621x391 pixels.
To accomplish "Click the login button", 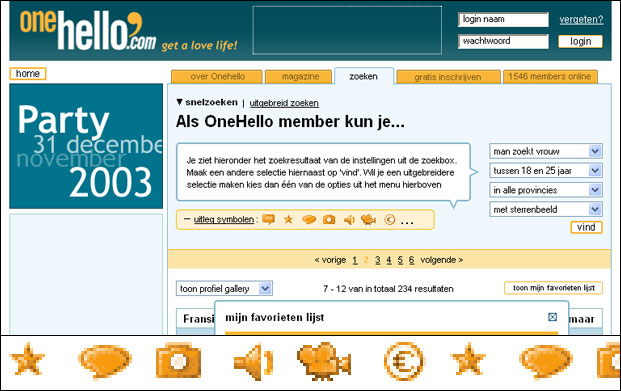I will point(580,41).
